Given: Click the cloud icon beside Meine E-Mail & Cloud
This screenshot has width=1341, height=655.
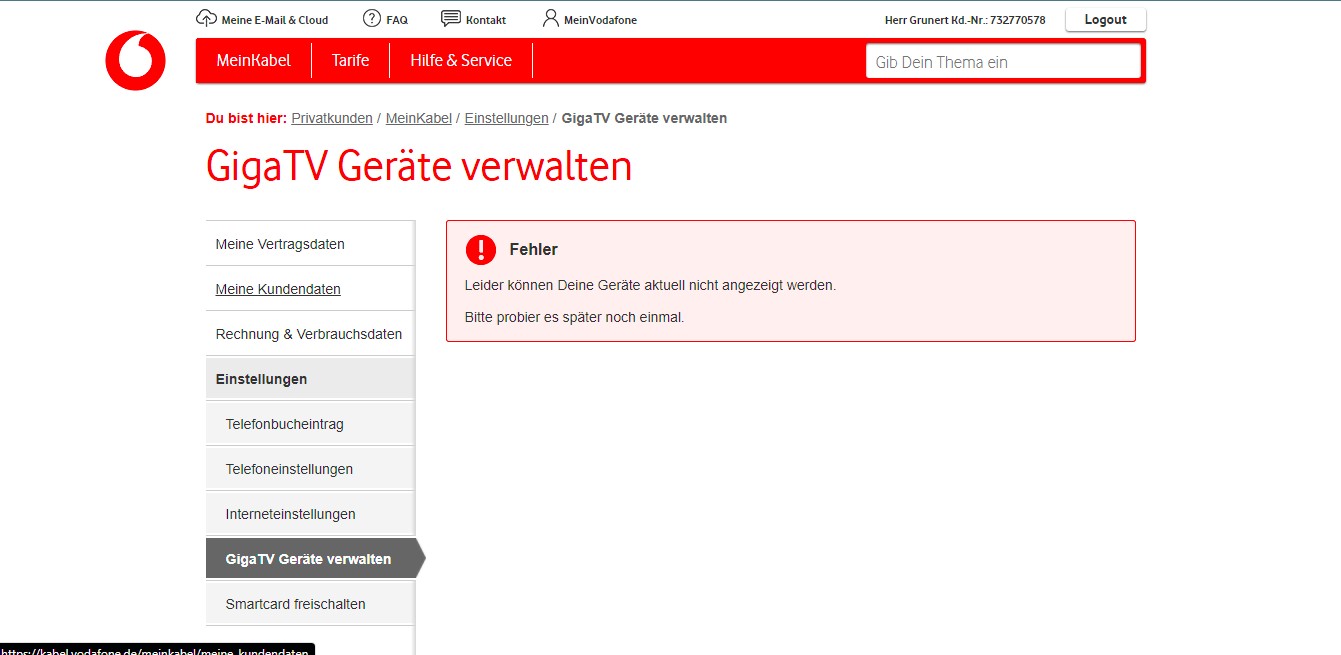Looking at the screenshot, I should pos(206,18).
